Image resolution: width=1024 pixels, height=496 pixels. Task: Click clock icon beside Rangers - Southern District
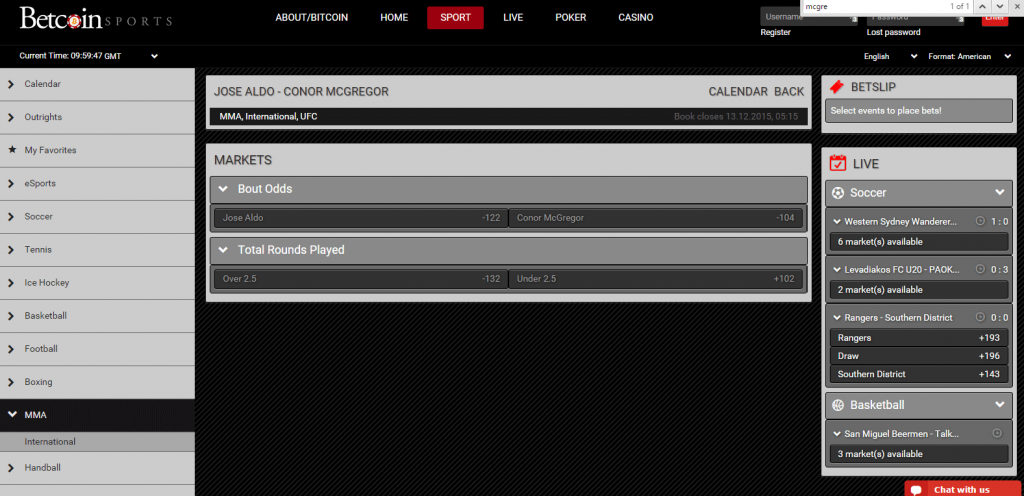pos(980,317)
